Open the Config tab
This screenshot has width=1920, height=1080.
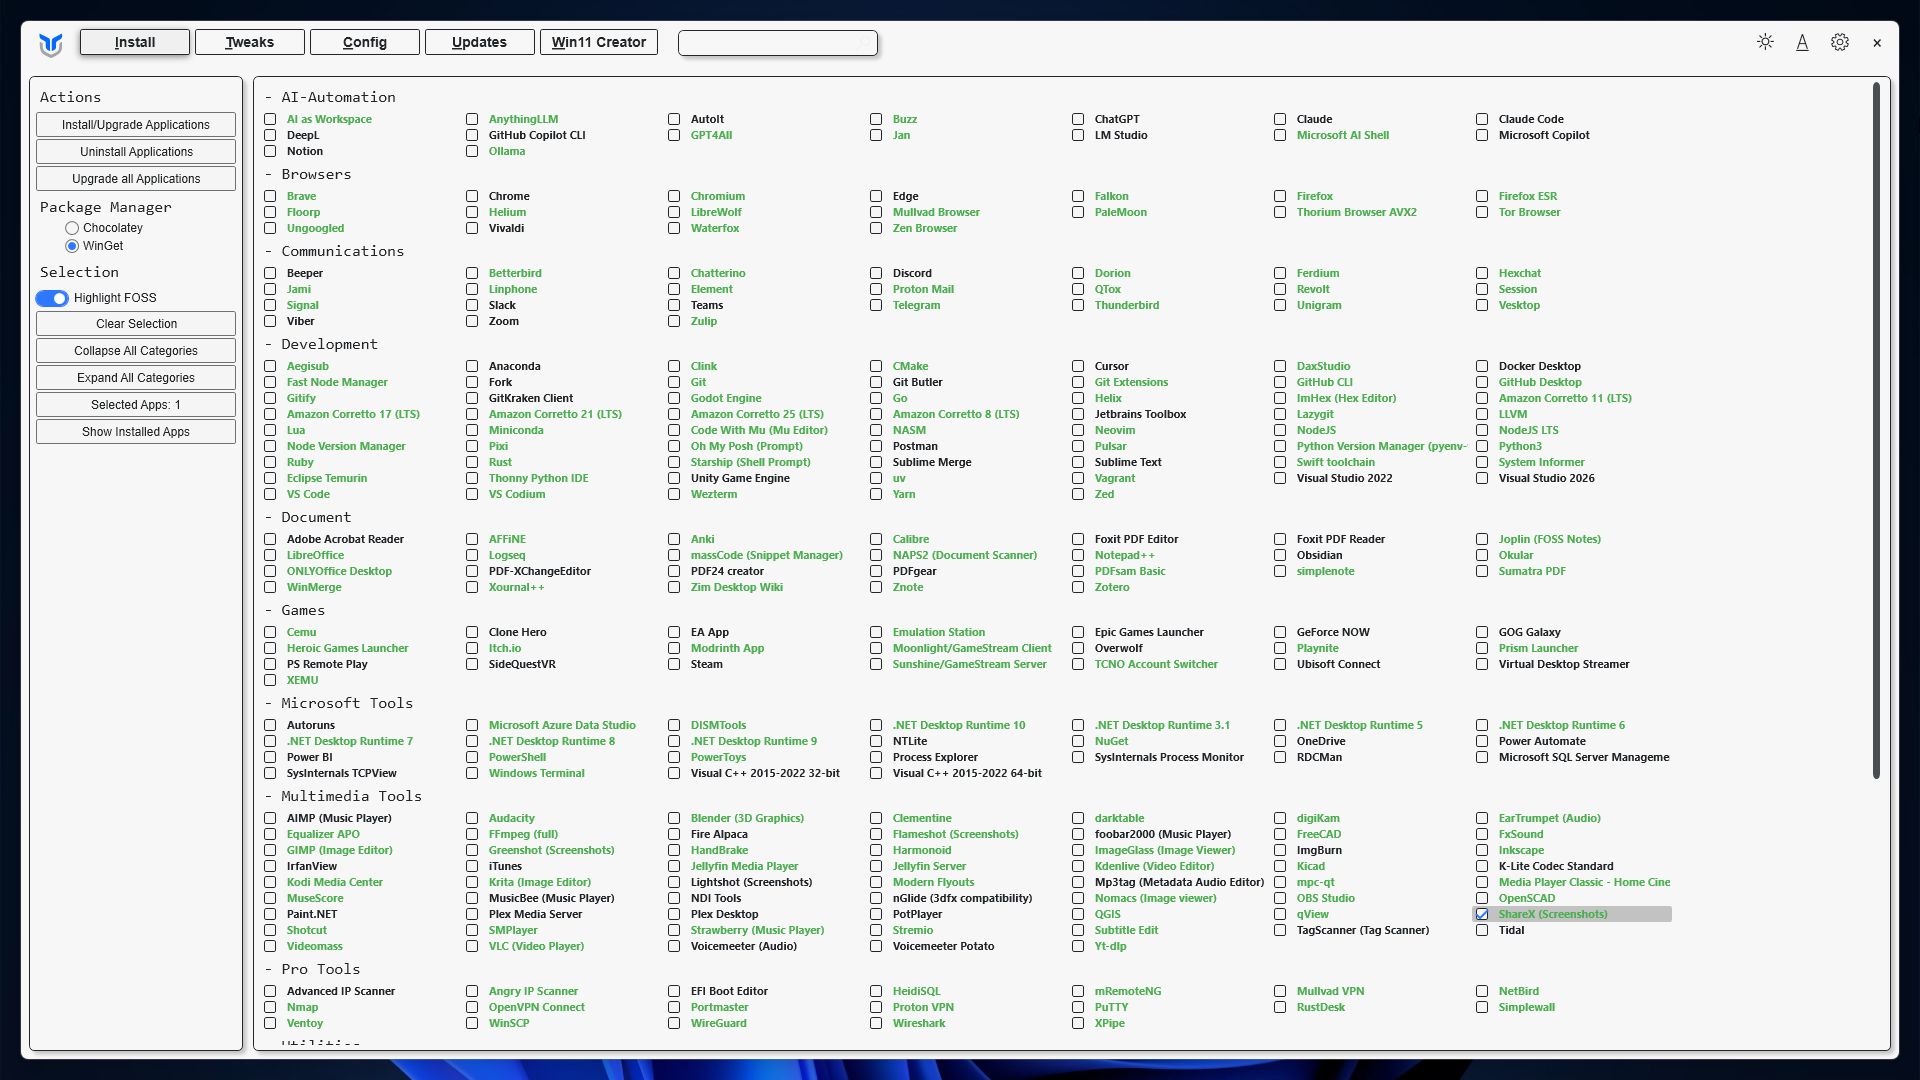[365, 42]
